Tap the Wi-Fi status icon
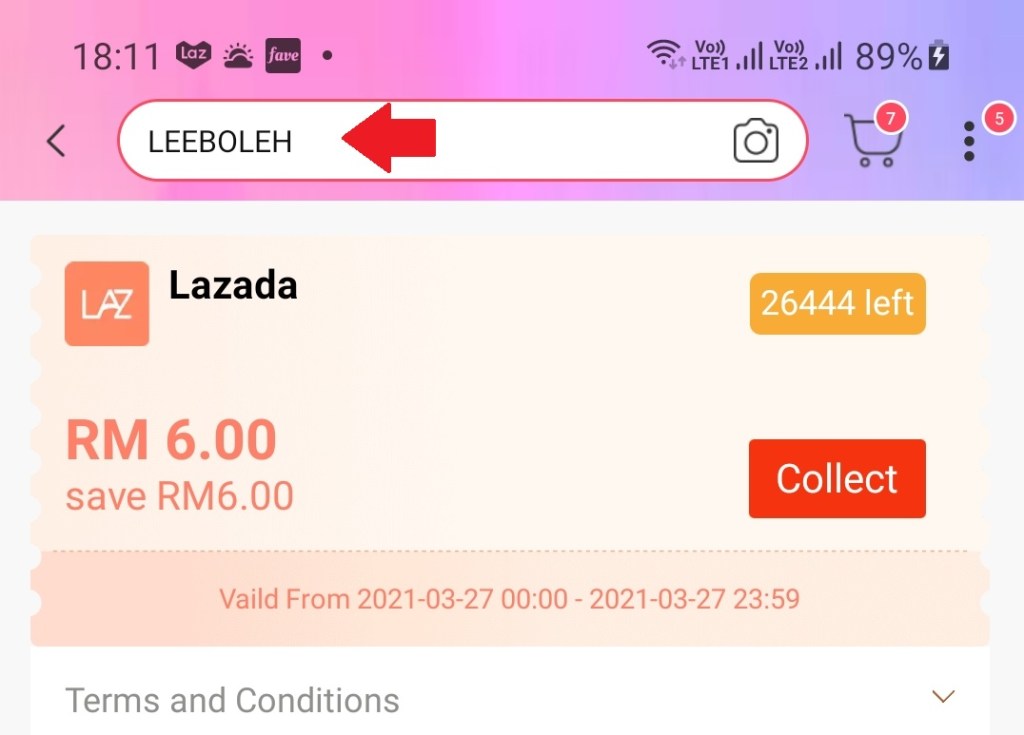Image resolution: width=1024 pixels, height=735 pixels. [x=665, y=53]
